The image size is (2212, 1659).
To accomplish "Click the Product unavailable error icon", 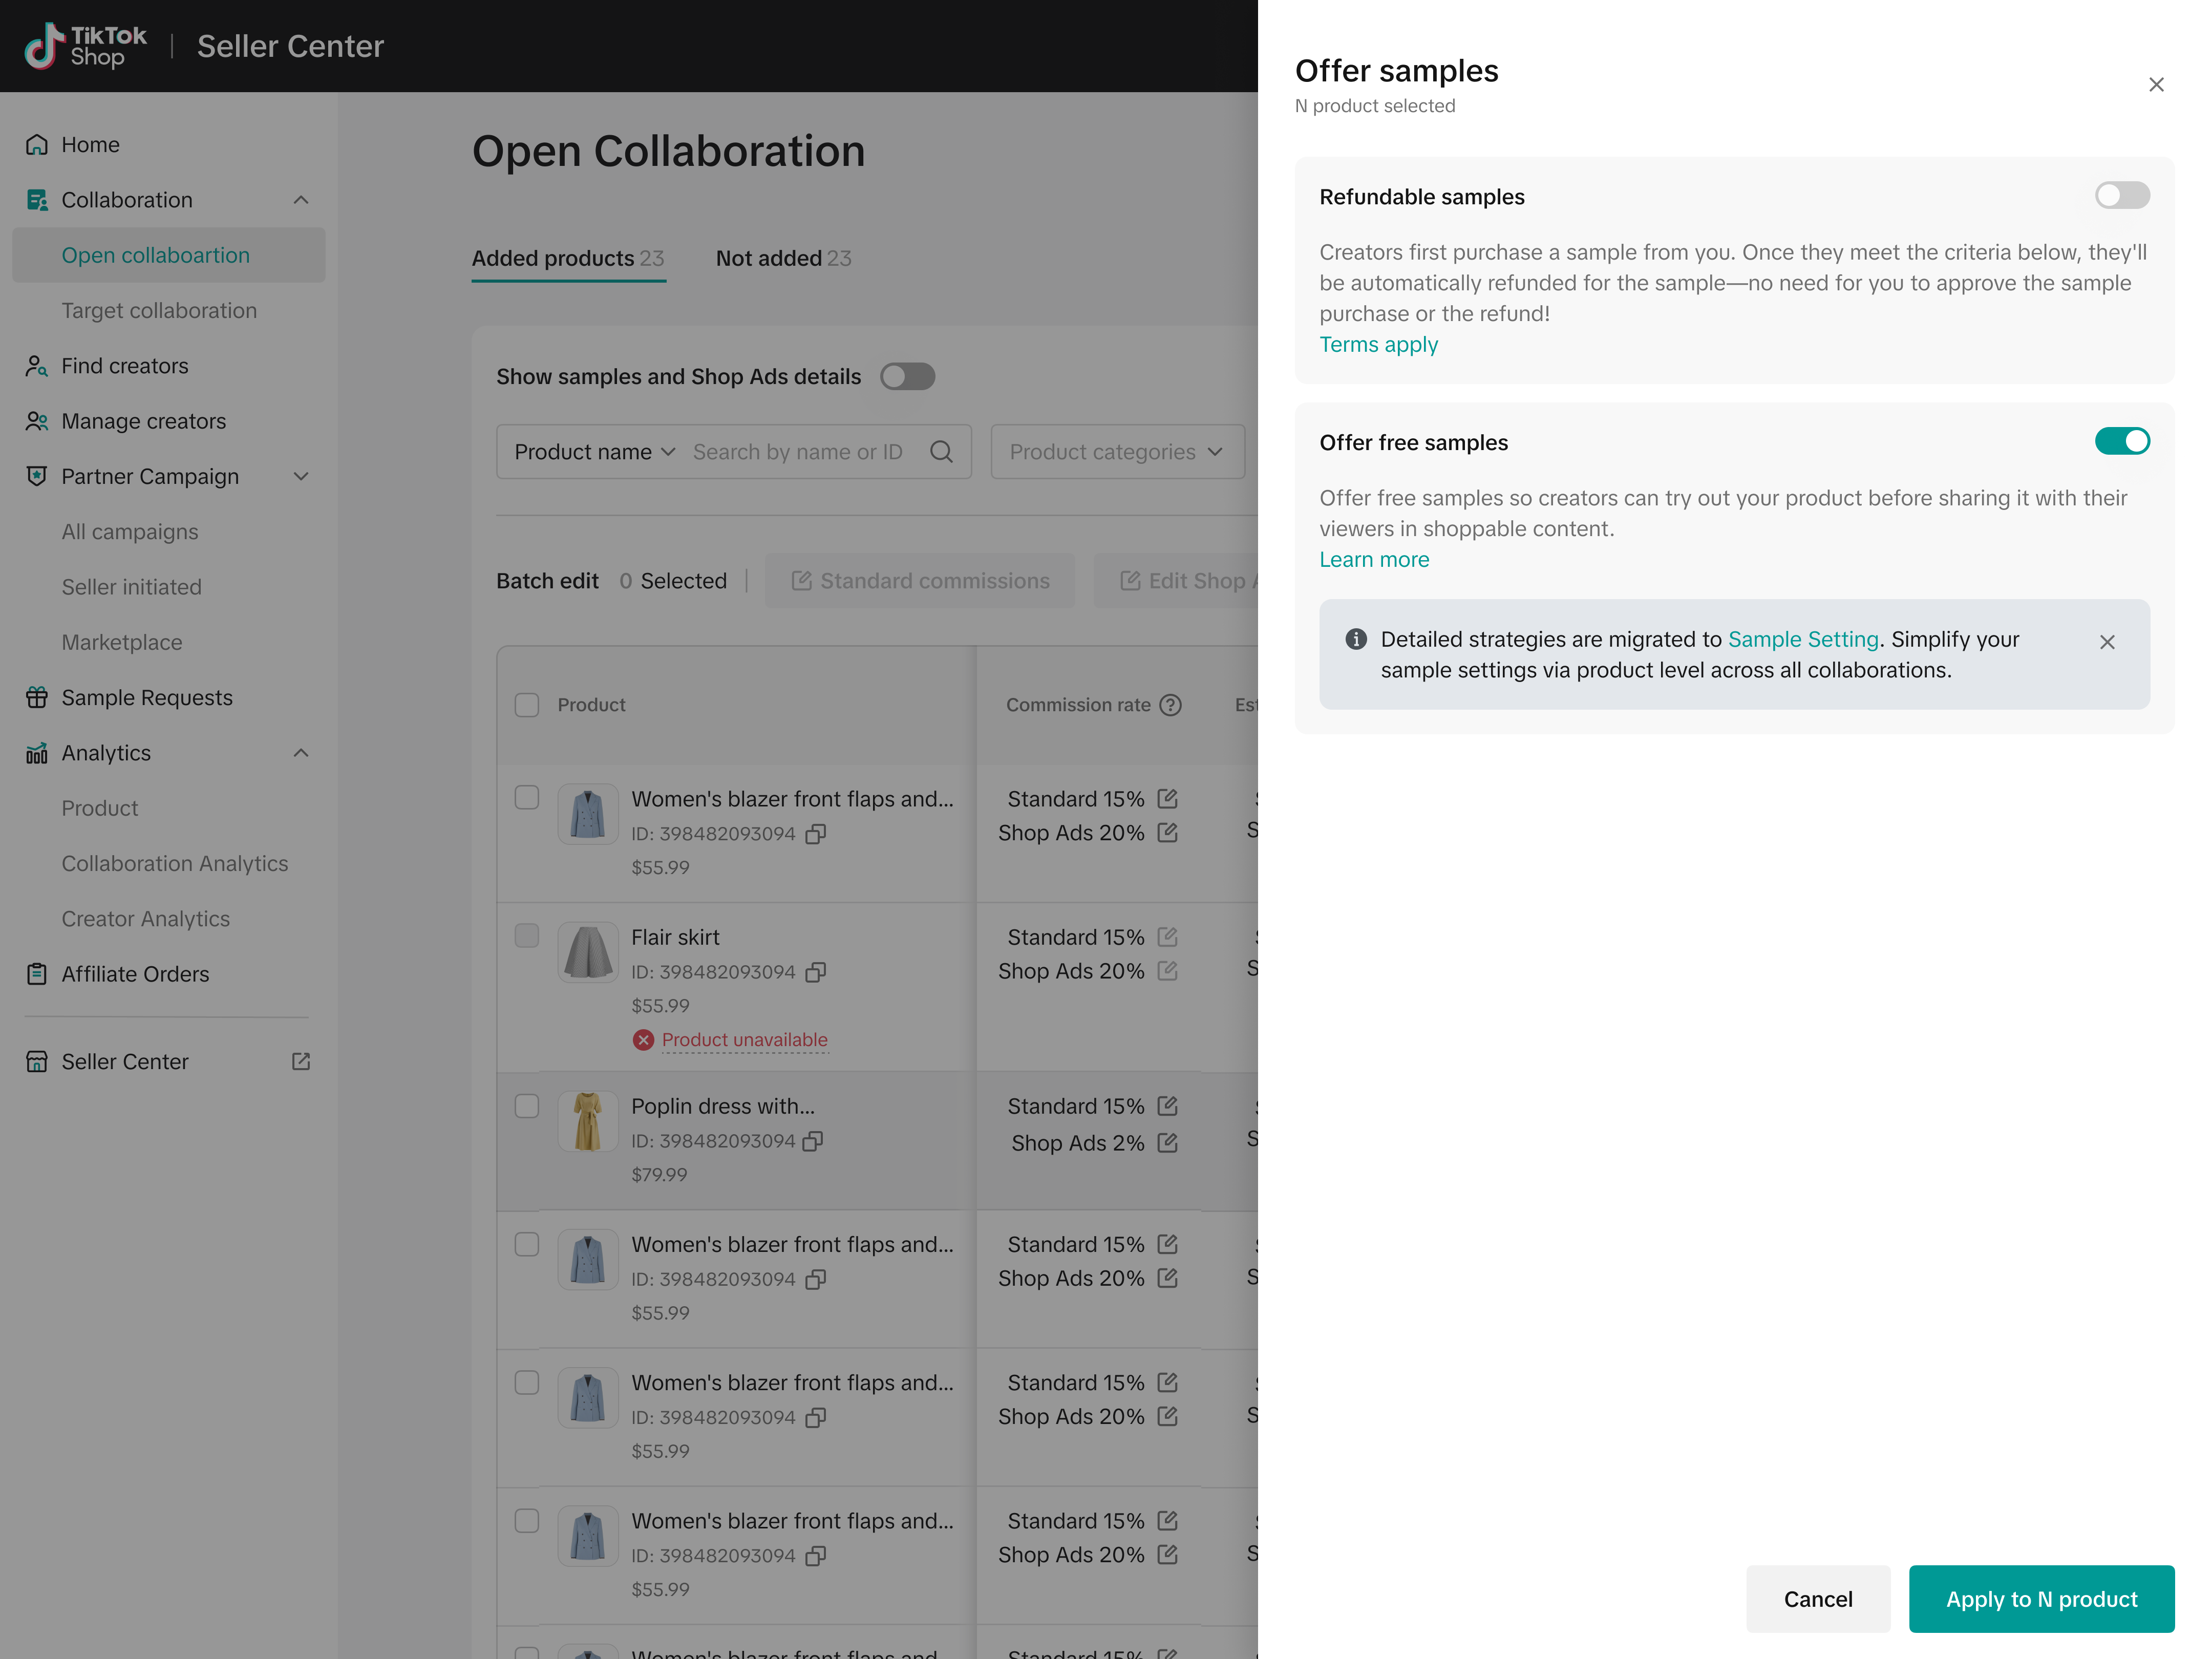I will pos(643,1040).
